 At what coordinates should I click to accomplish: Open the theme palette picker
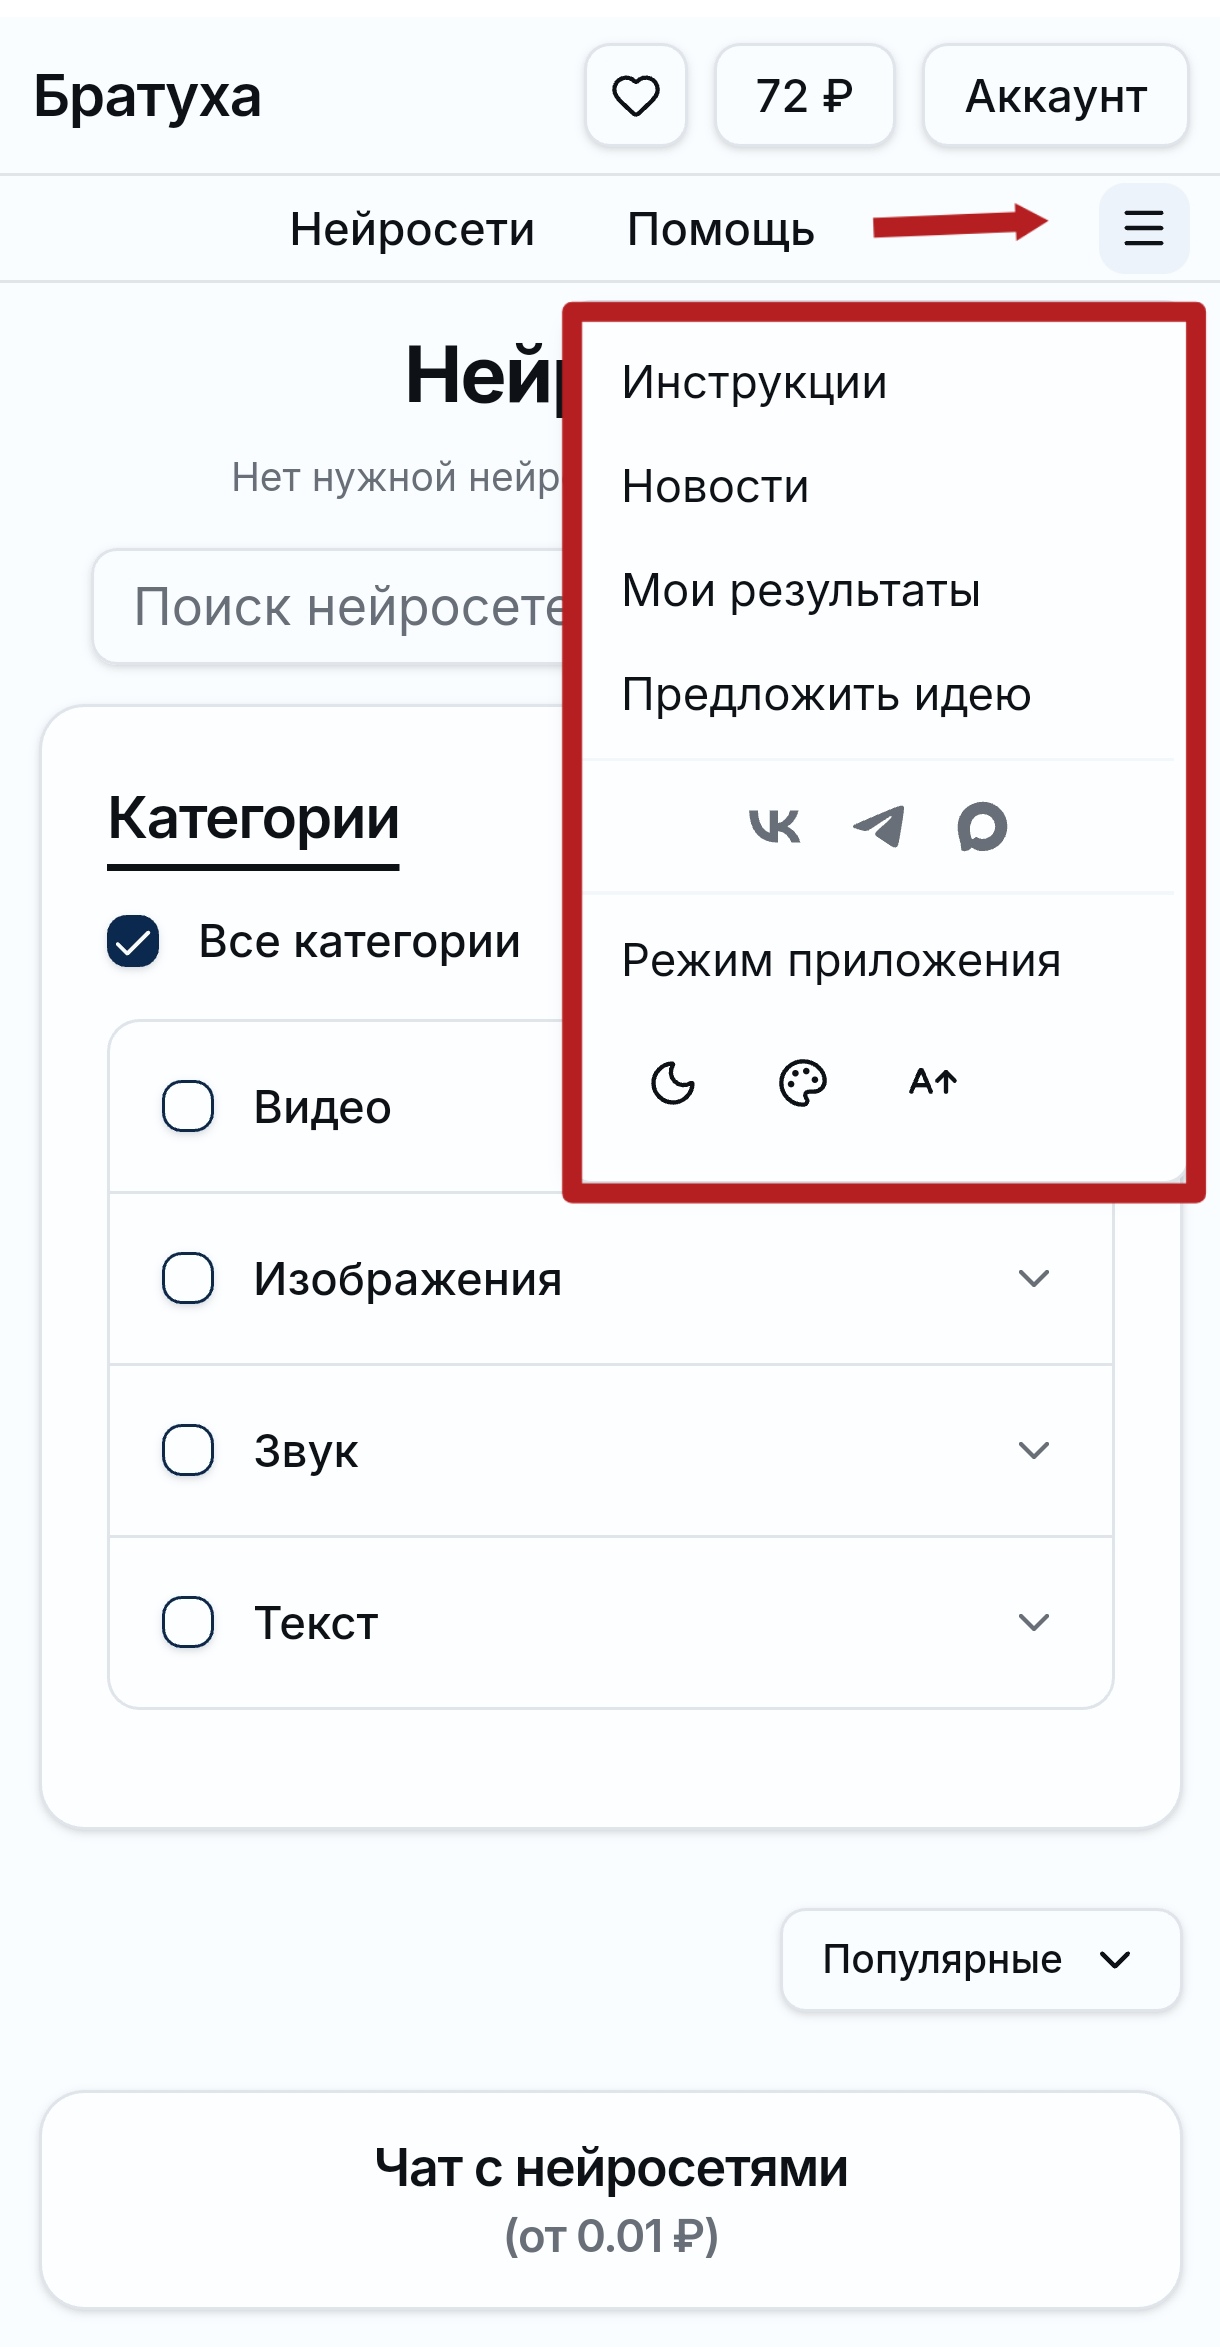[x=802, y=1083]
